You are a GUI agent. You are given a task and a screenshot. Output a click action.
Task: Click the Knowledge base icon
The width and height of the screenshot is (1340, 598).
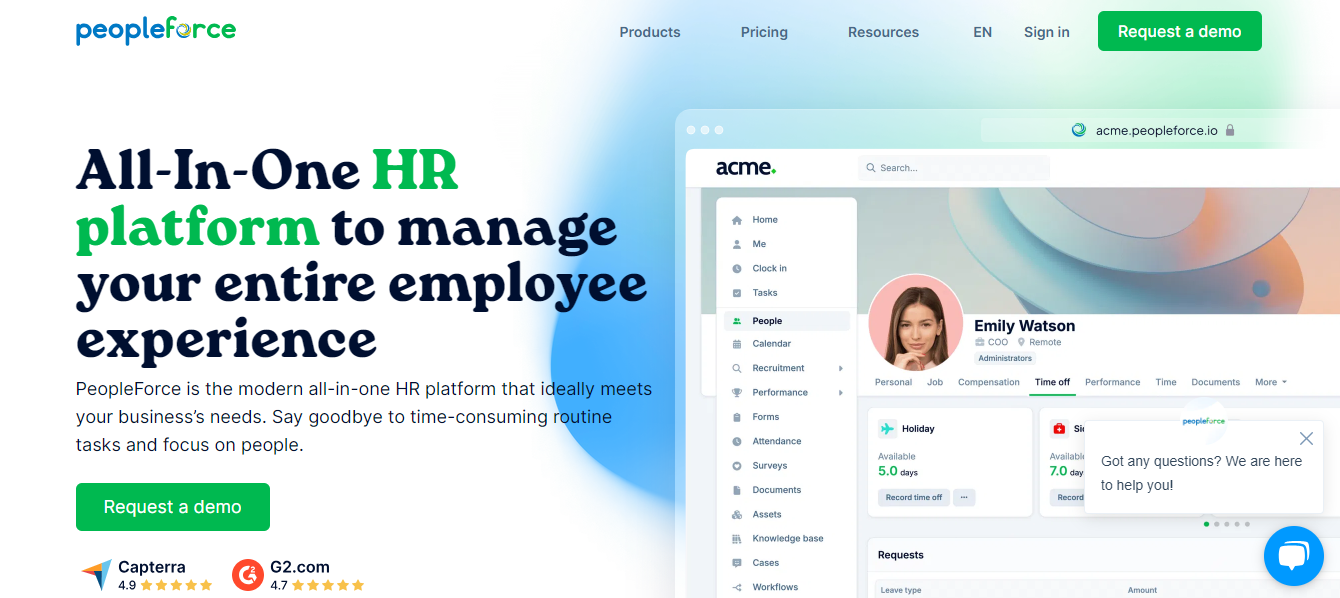coord(737,539)
